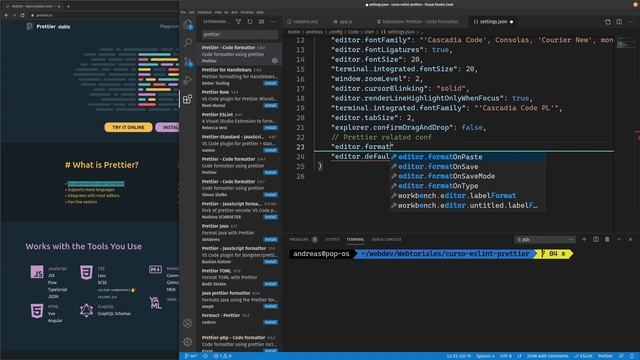This screenshot has height=360, width=640.
Task: Open the Search view in the activity bar
Action: click(x=188, y=42)
